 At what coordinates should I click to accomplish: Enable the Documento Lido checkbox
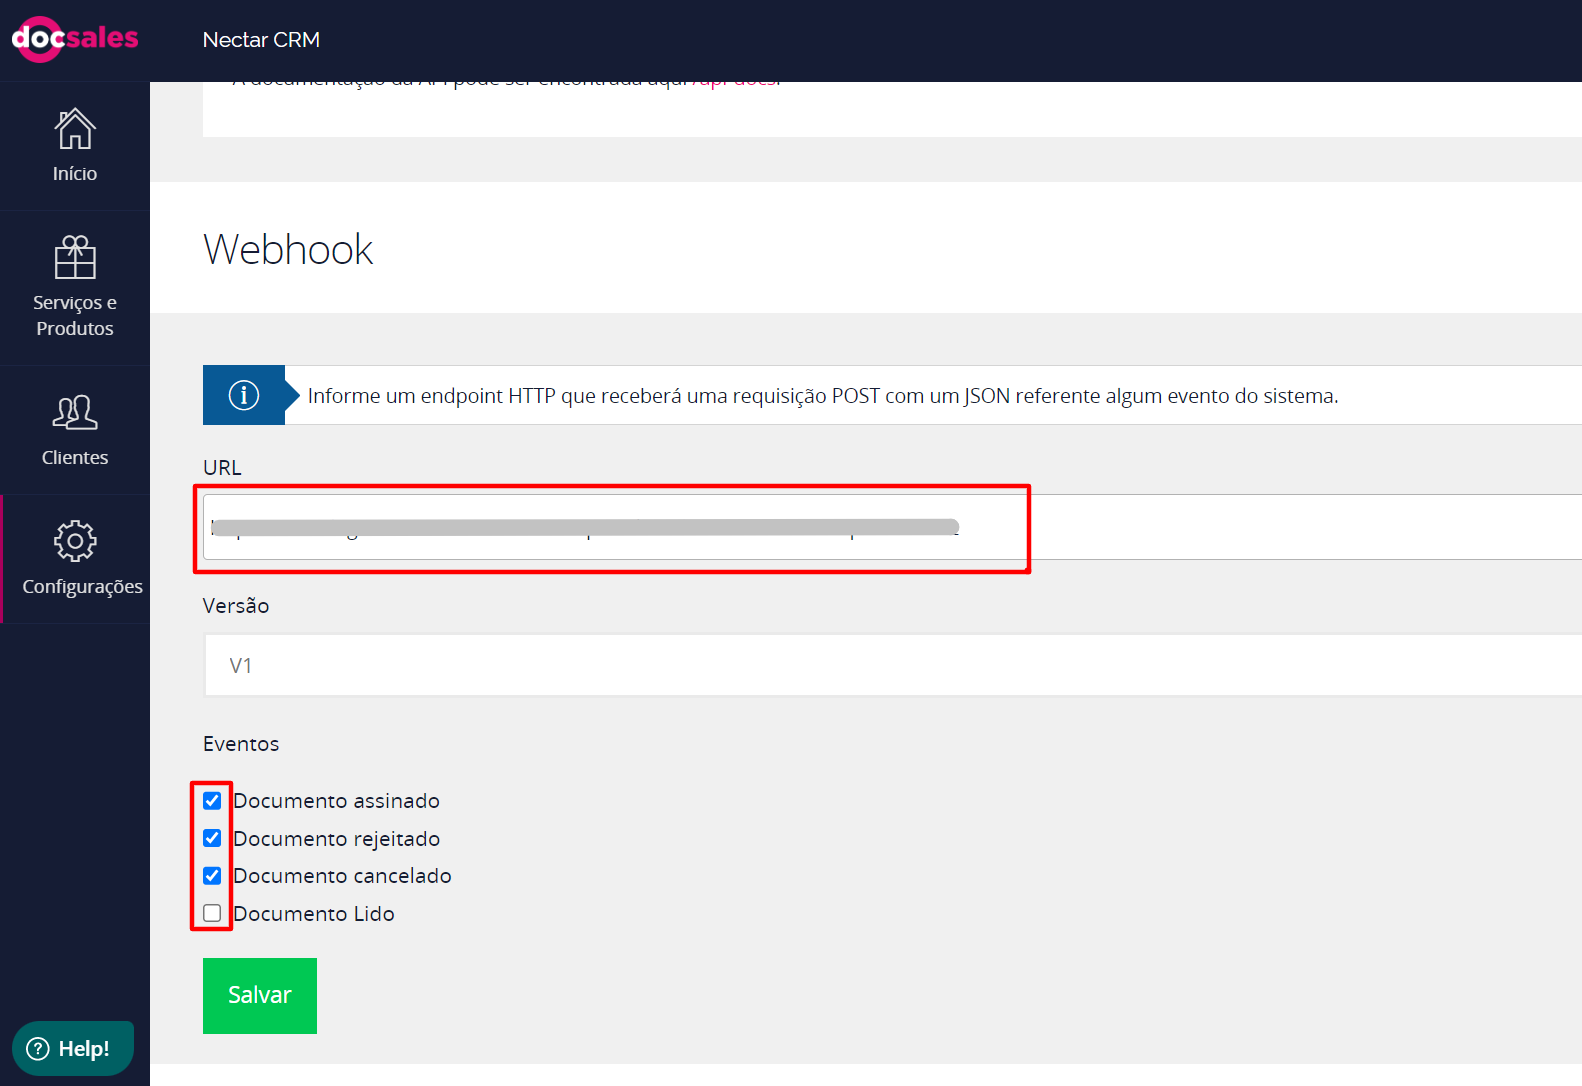[212, 913]
